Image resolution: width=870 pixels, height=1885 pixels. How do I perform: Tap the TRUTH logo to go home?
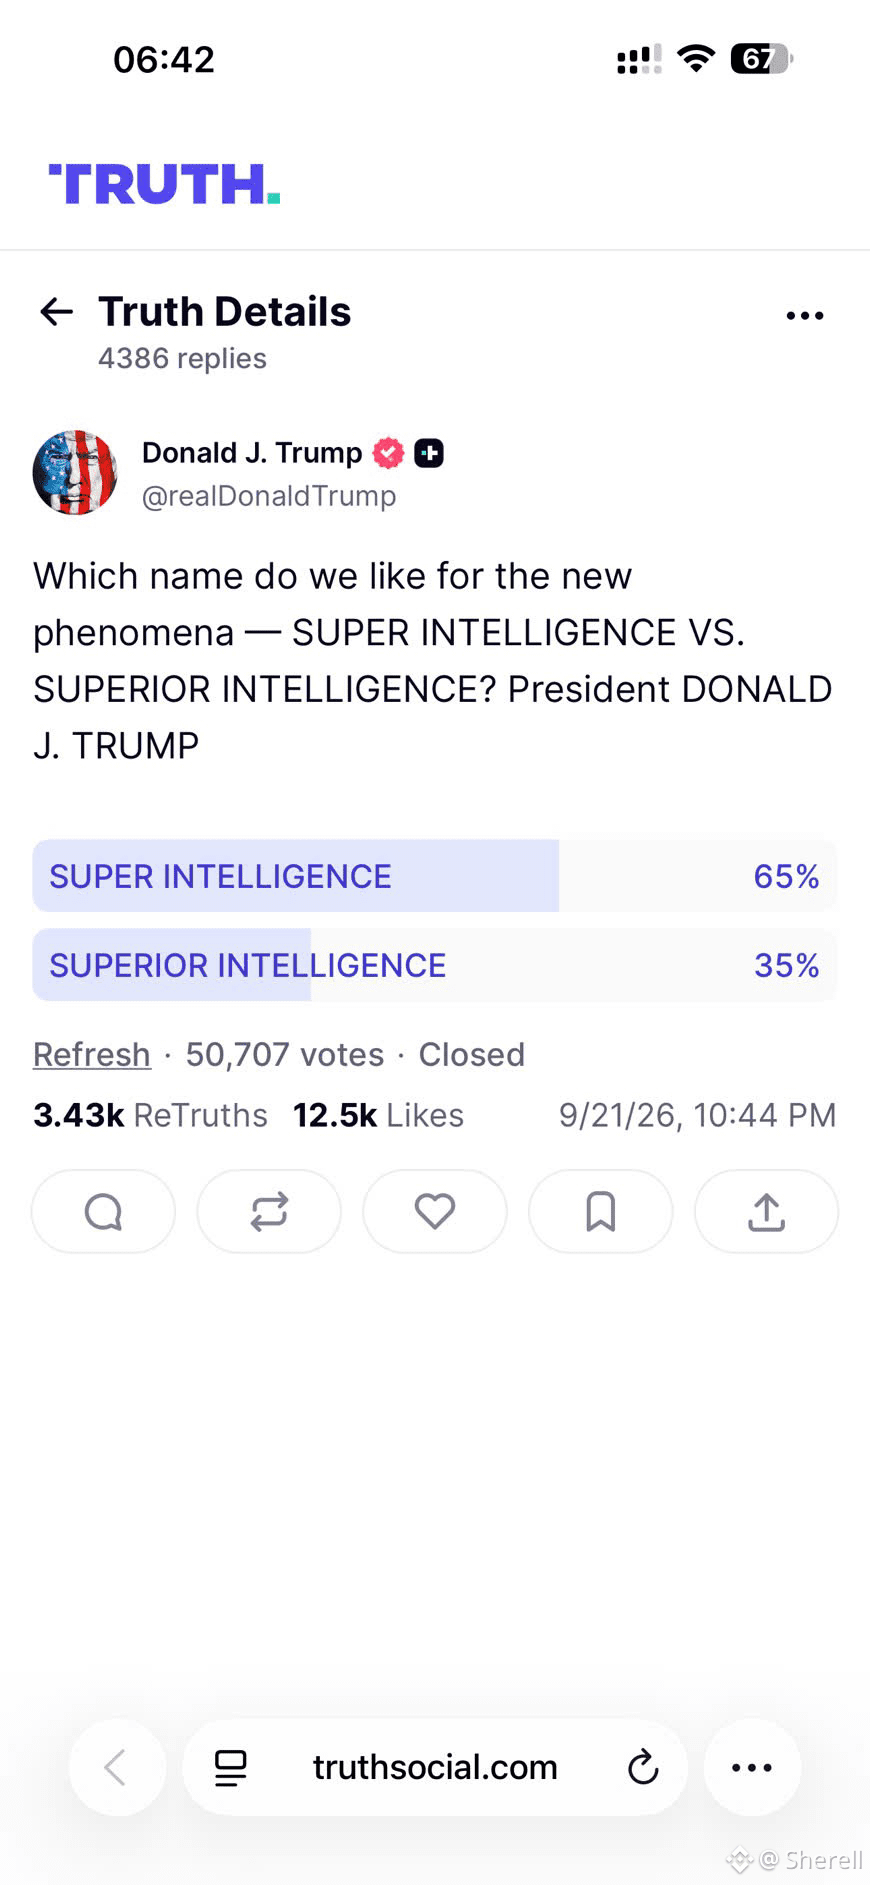pyautogui.click(x=164, y=184)
